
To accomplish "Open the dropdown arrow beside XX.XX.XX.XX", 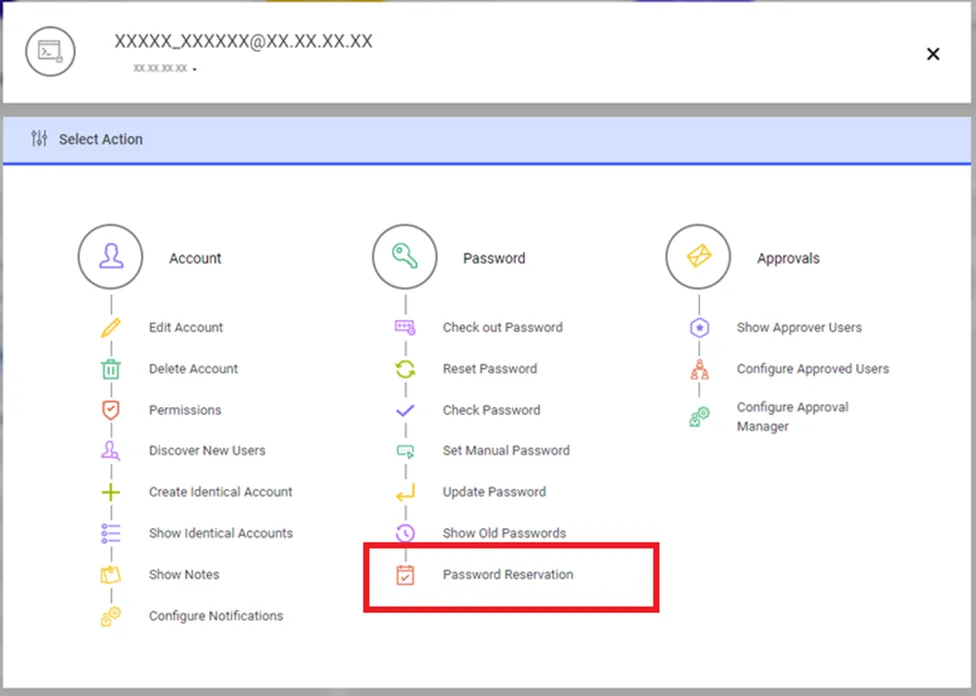I will pyautogui.click(x=195, y=69).
